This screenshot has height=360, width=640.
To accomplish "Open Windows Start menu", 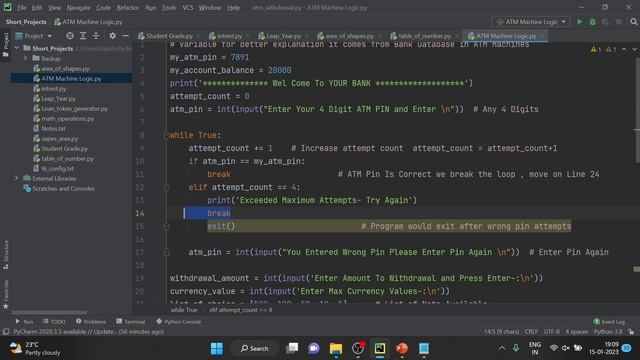I will tap(217, 348).
